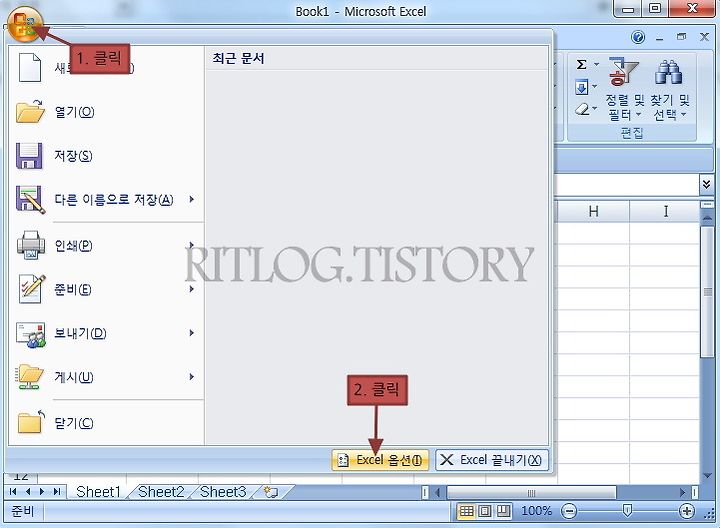Viewport: 720px width, 528px height.
Task: Open Excel help with the question mark
Action: tap(638, 37)
